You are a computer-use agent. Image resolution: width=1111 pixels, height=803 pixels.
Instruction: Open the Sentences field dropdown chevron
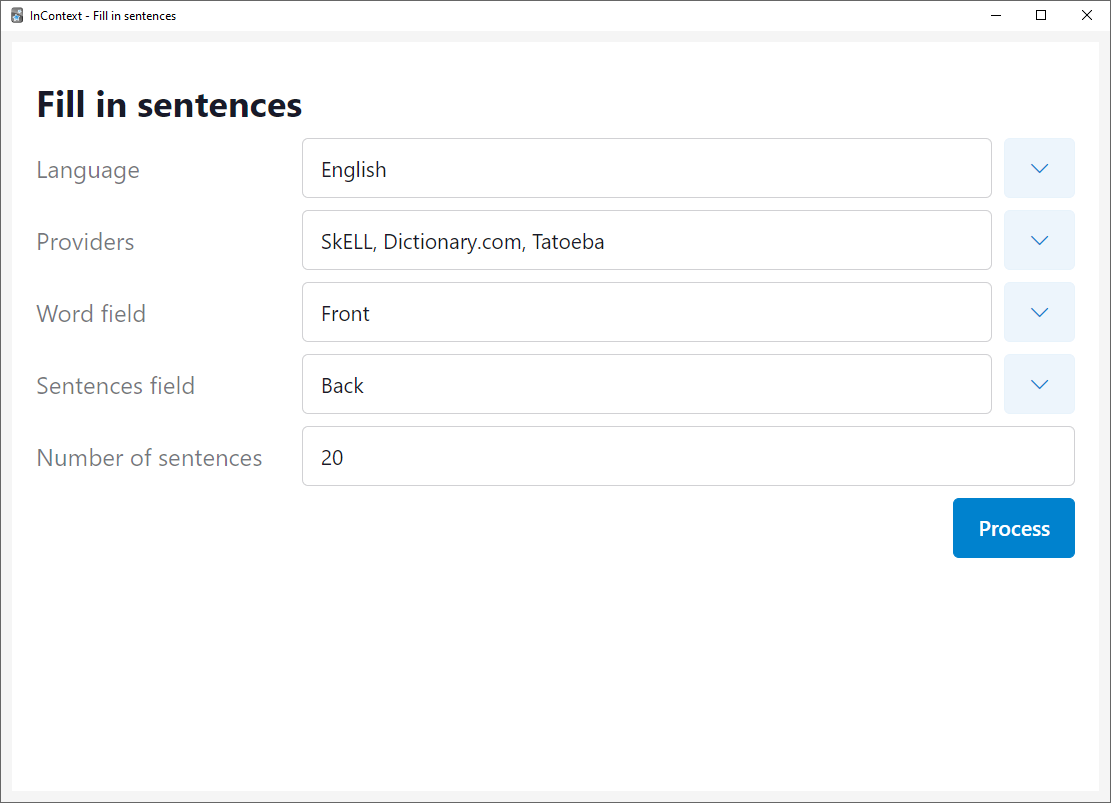pos(1039,384)
